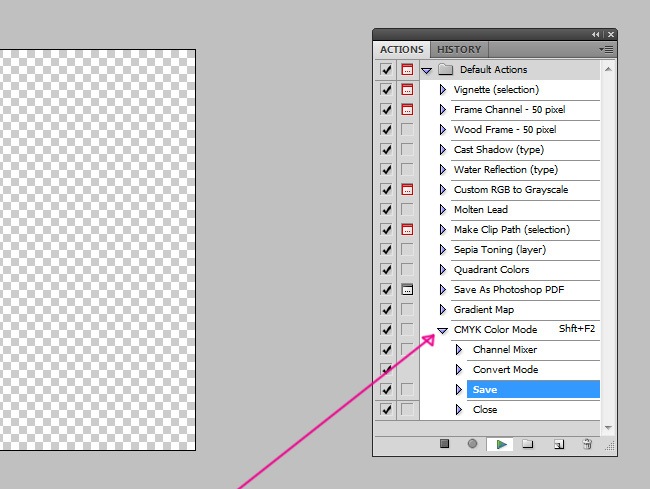Expand the Sepia Toning (layer) action
650x489 pixels.
[x=443, y=250]
